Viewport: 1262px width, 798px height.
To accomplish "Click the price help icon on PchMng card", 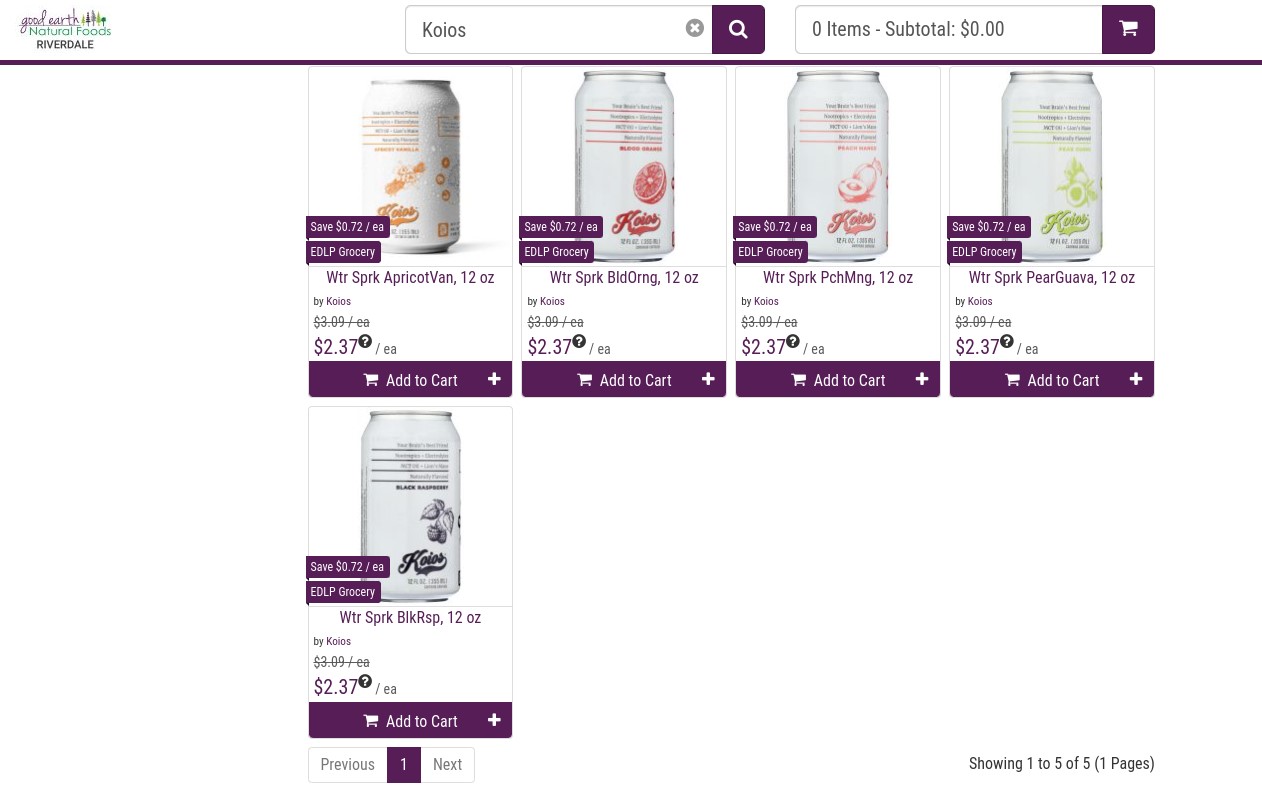I will pos(792,341).
